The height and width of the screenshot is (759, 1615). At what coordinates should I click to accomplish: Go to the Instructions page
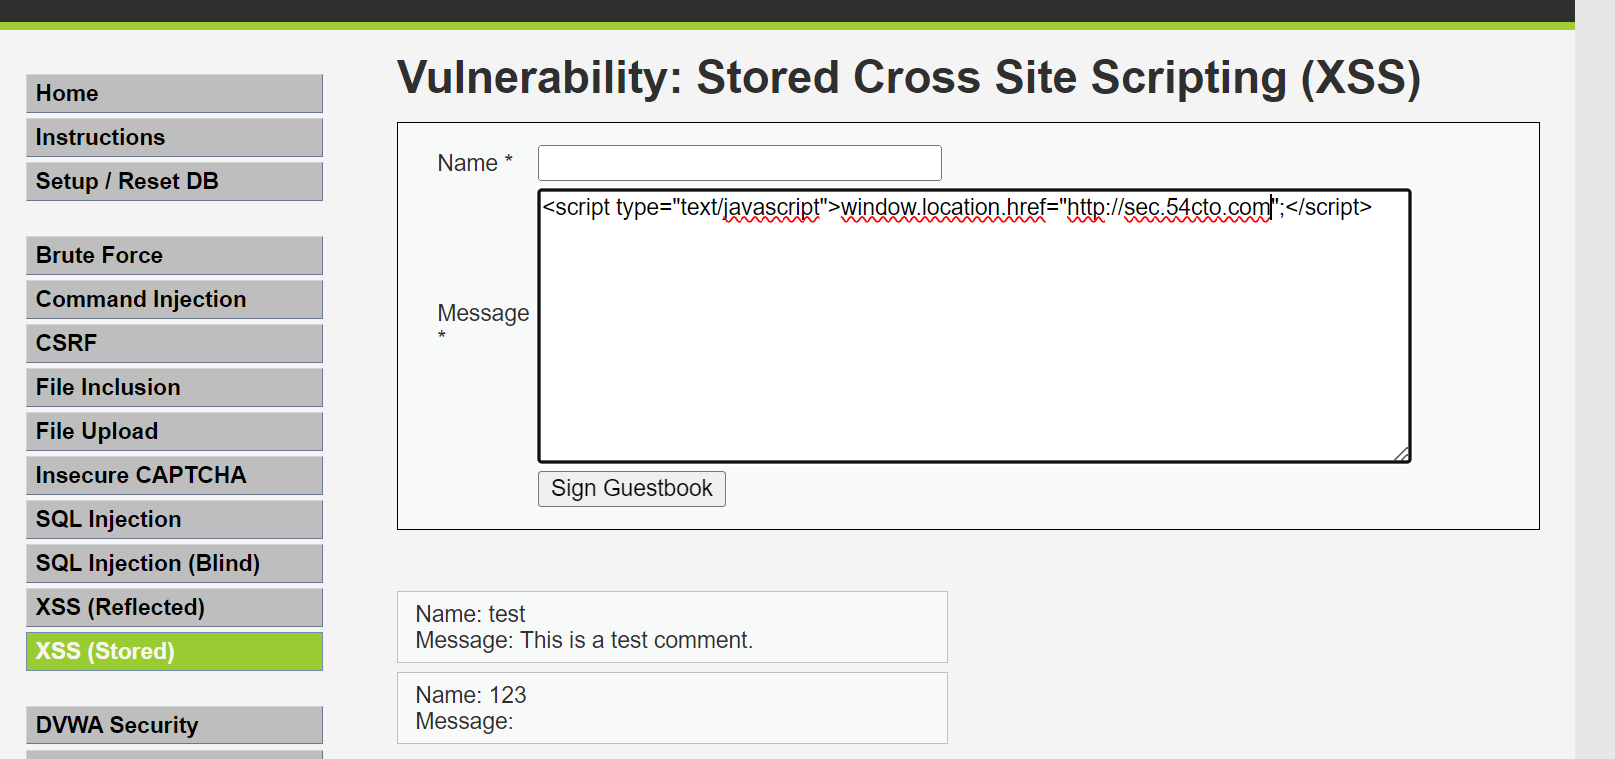click(x=174, y=137)
